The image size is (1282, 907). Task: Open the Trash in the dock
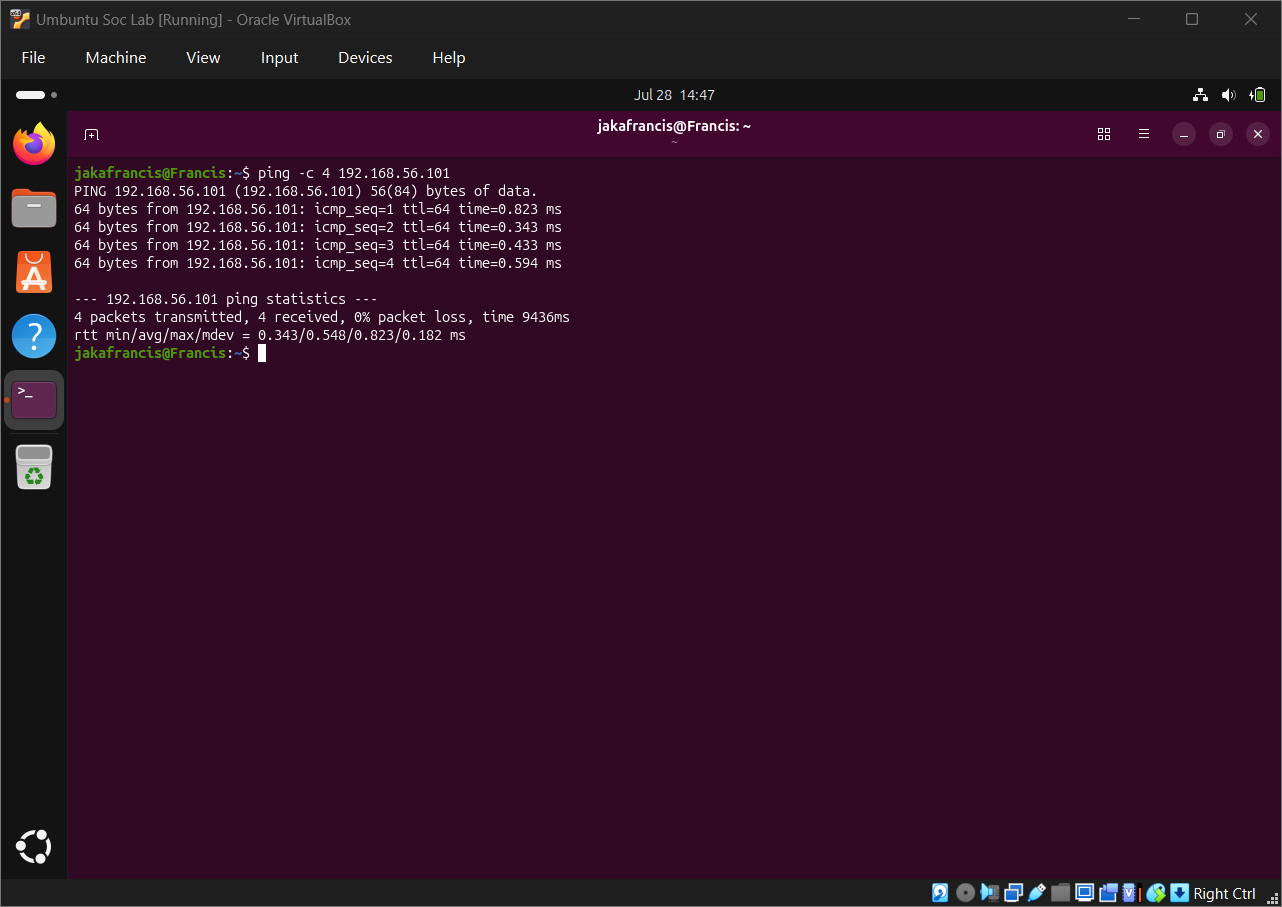[34, 467]
